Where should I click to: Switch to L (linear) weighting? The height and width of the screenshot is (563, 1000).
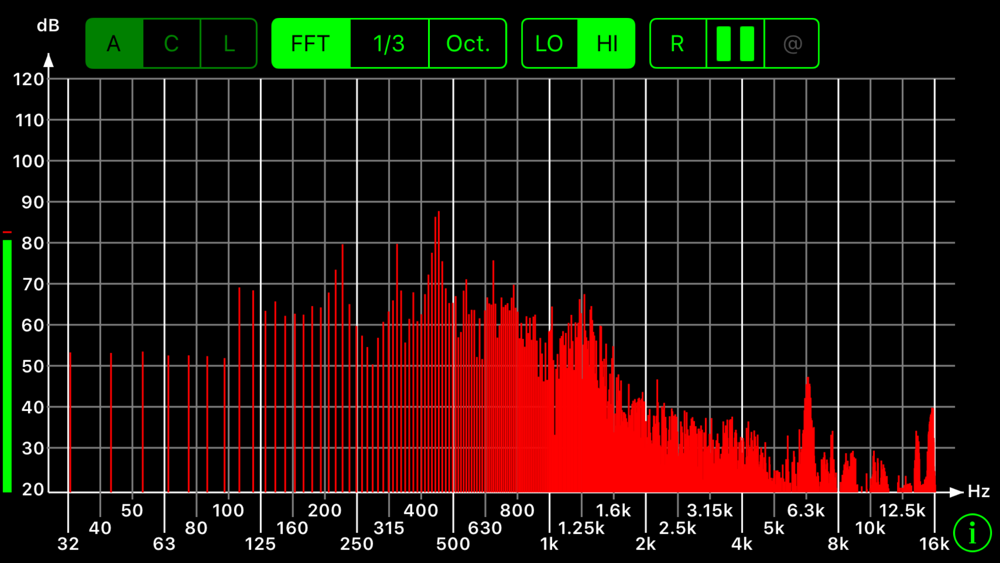pyautogui.click(x=229, y=43)
